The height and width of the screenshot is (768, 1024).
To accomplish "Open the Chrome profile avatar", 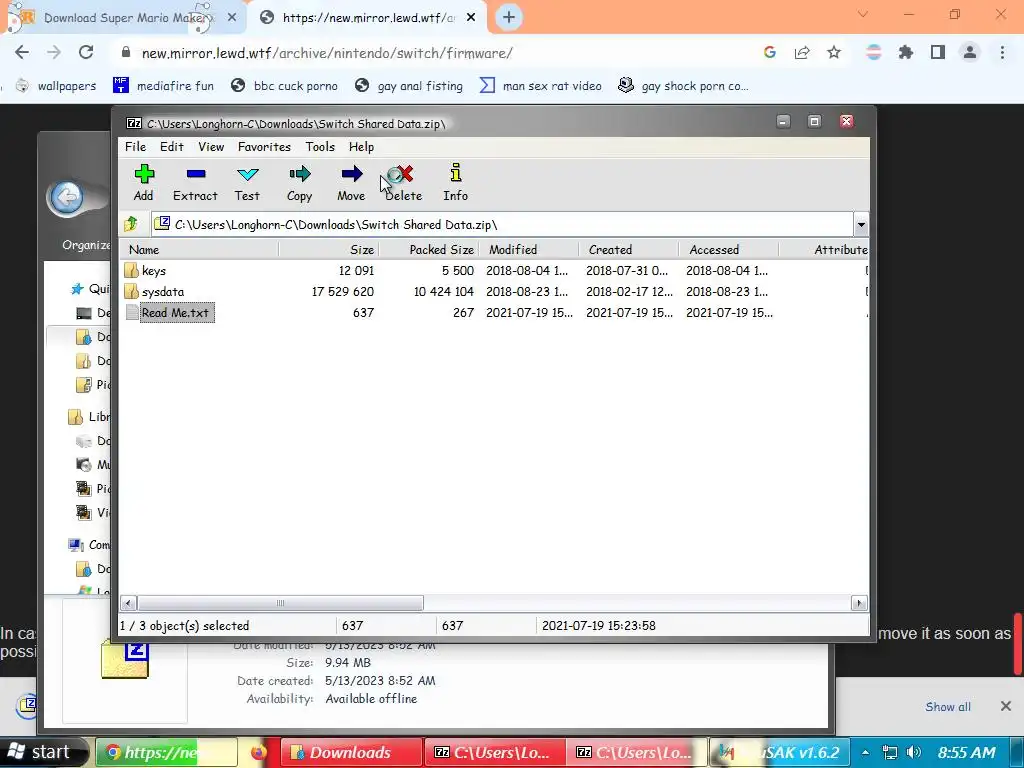I will 970,52.
